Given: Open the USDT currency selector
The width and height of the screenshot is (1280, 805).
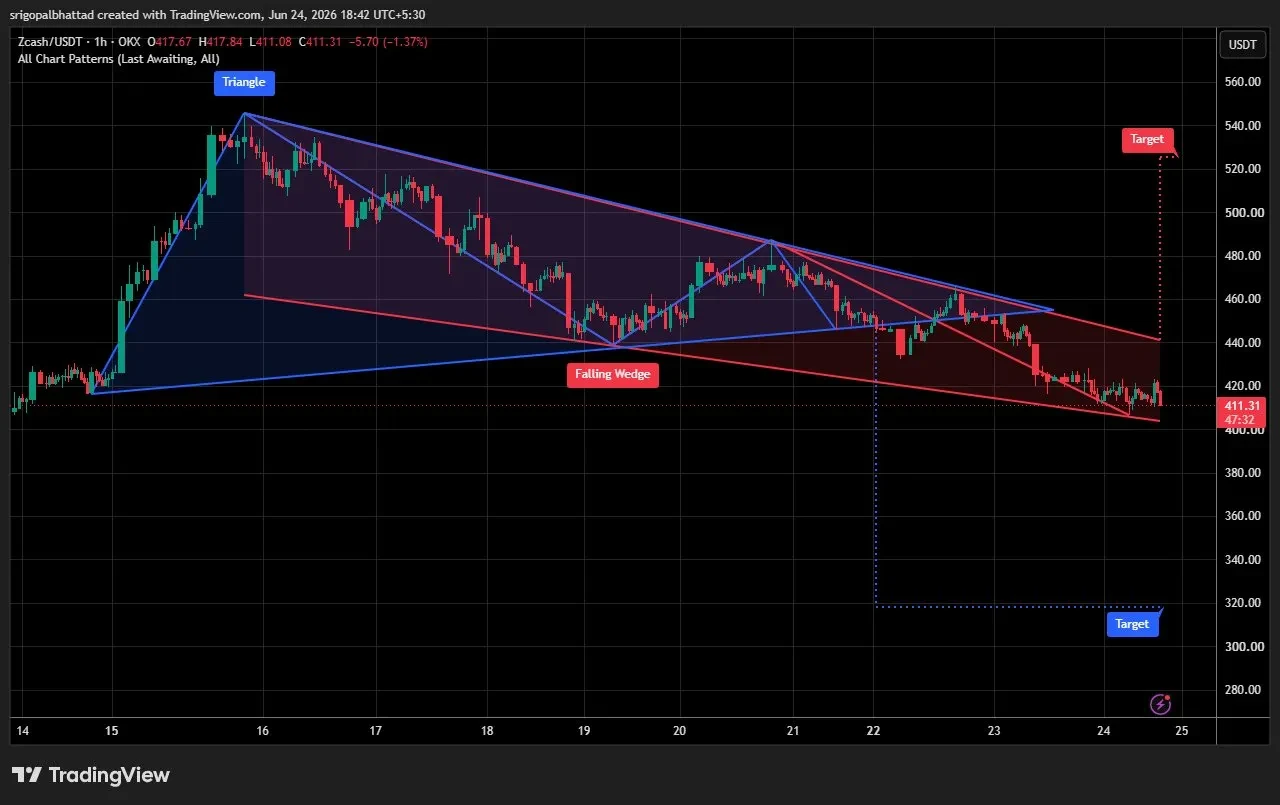Looking at the screenshot, I should coord(1243,44).
